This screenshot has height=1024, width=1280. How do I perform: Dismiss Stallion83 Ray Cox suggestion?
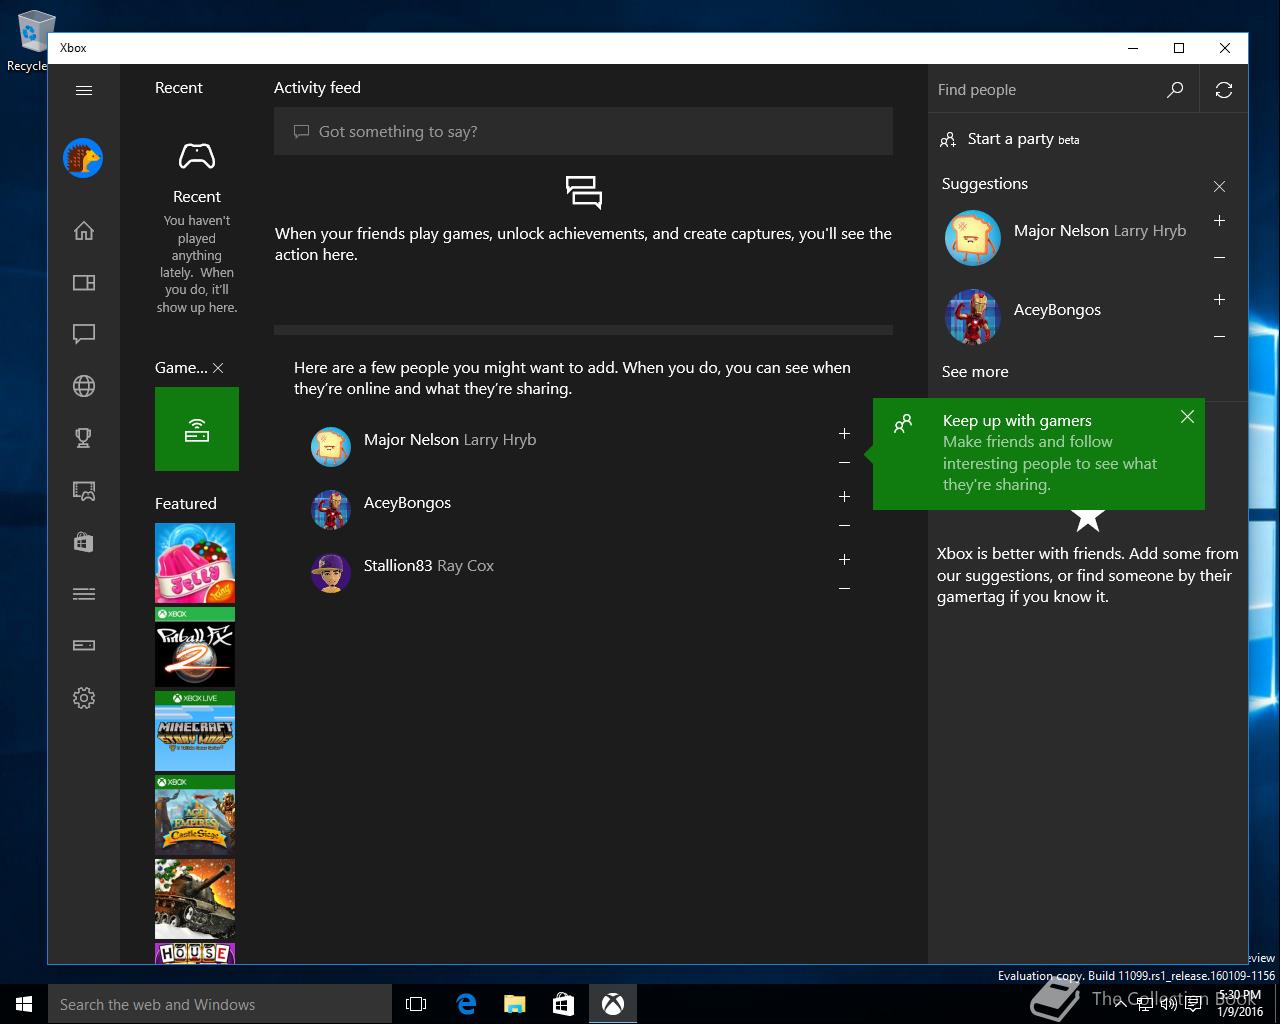click(x=844, y=589)
